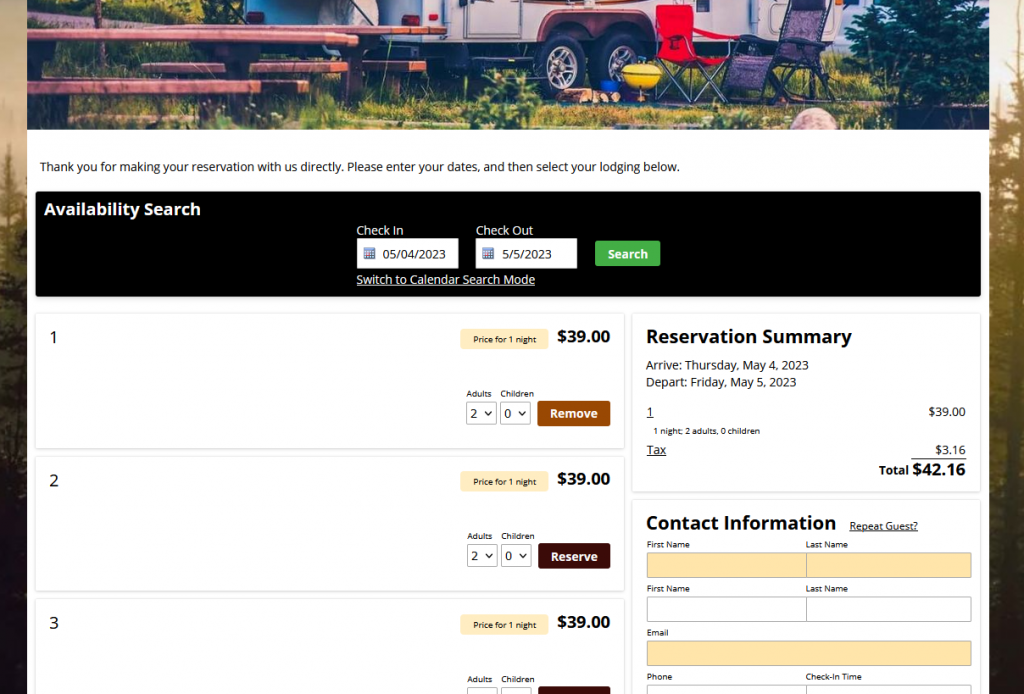Viewport: 1024px width, 694px height.
Task: Open Children dropdown for site 1
Action: click(515, 413)
